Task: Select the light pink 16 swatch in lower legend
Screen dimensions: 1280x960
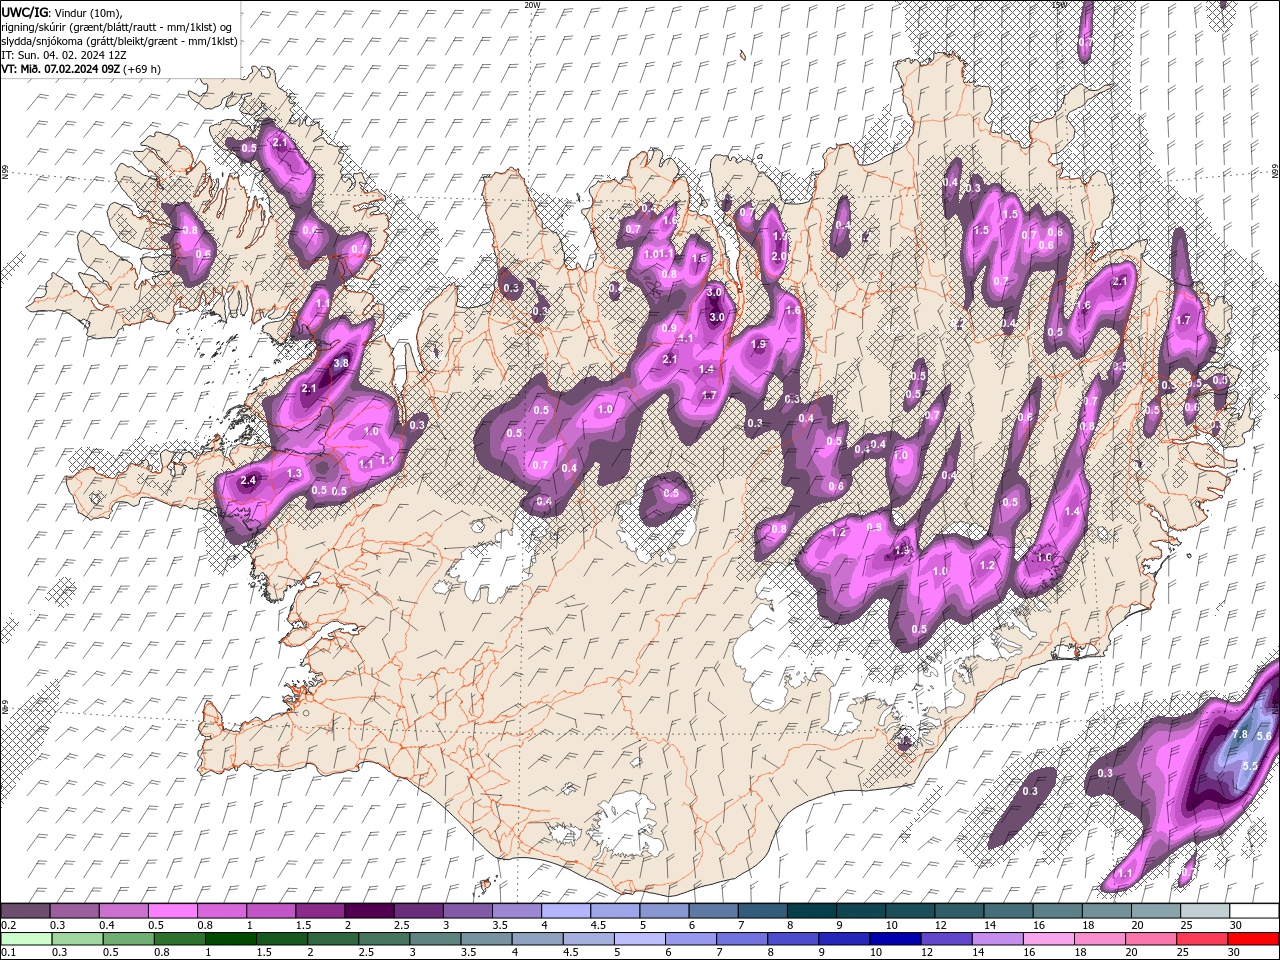Action: click(1047, 938)
